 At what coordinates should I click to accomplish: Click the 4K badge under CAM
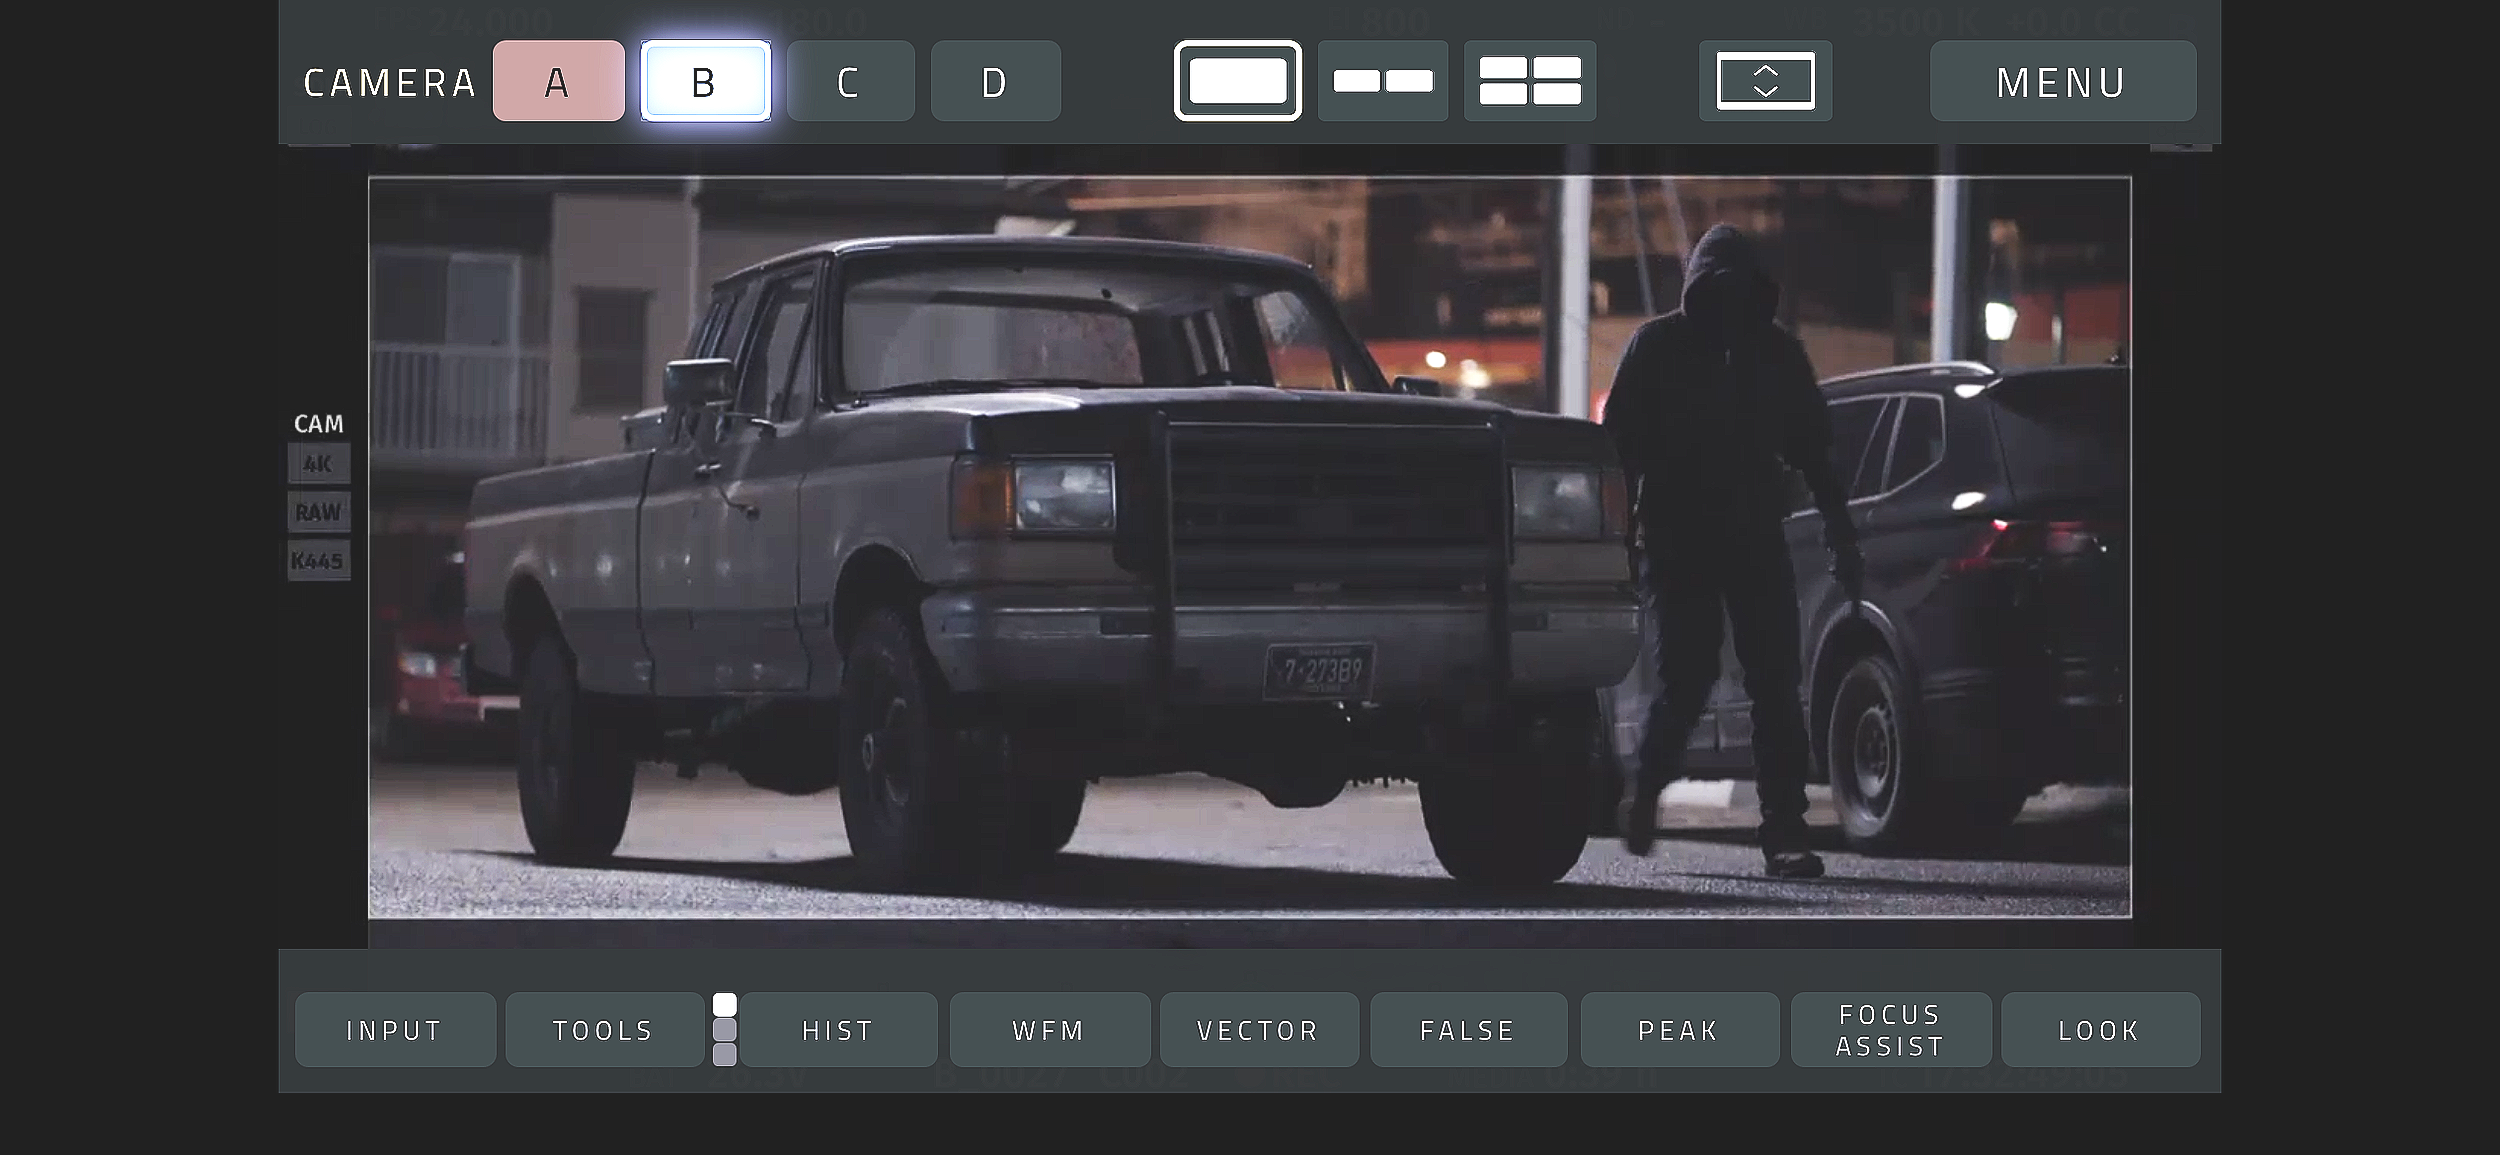pos(318,464)
